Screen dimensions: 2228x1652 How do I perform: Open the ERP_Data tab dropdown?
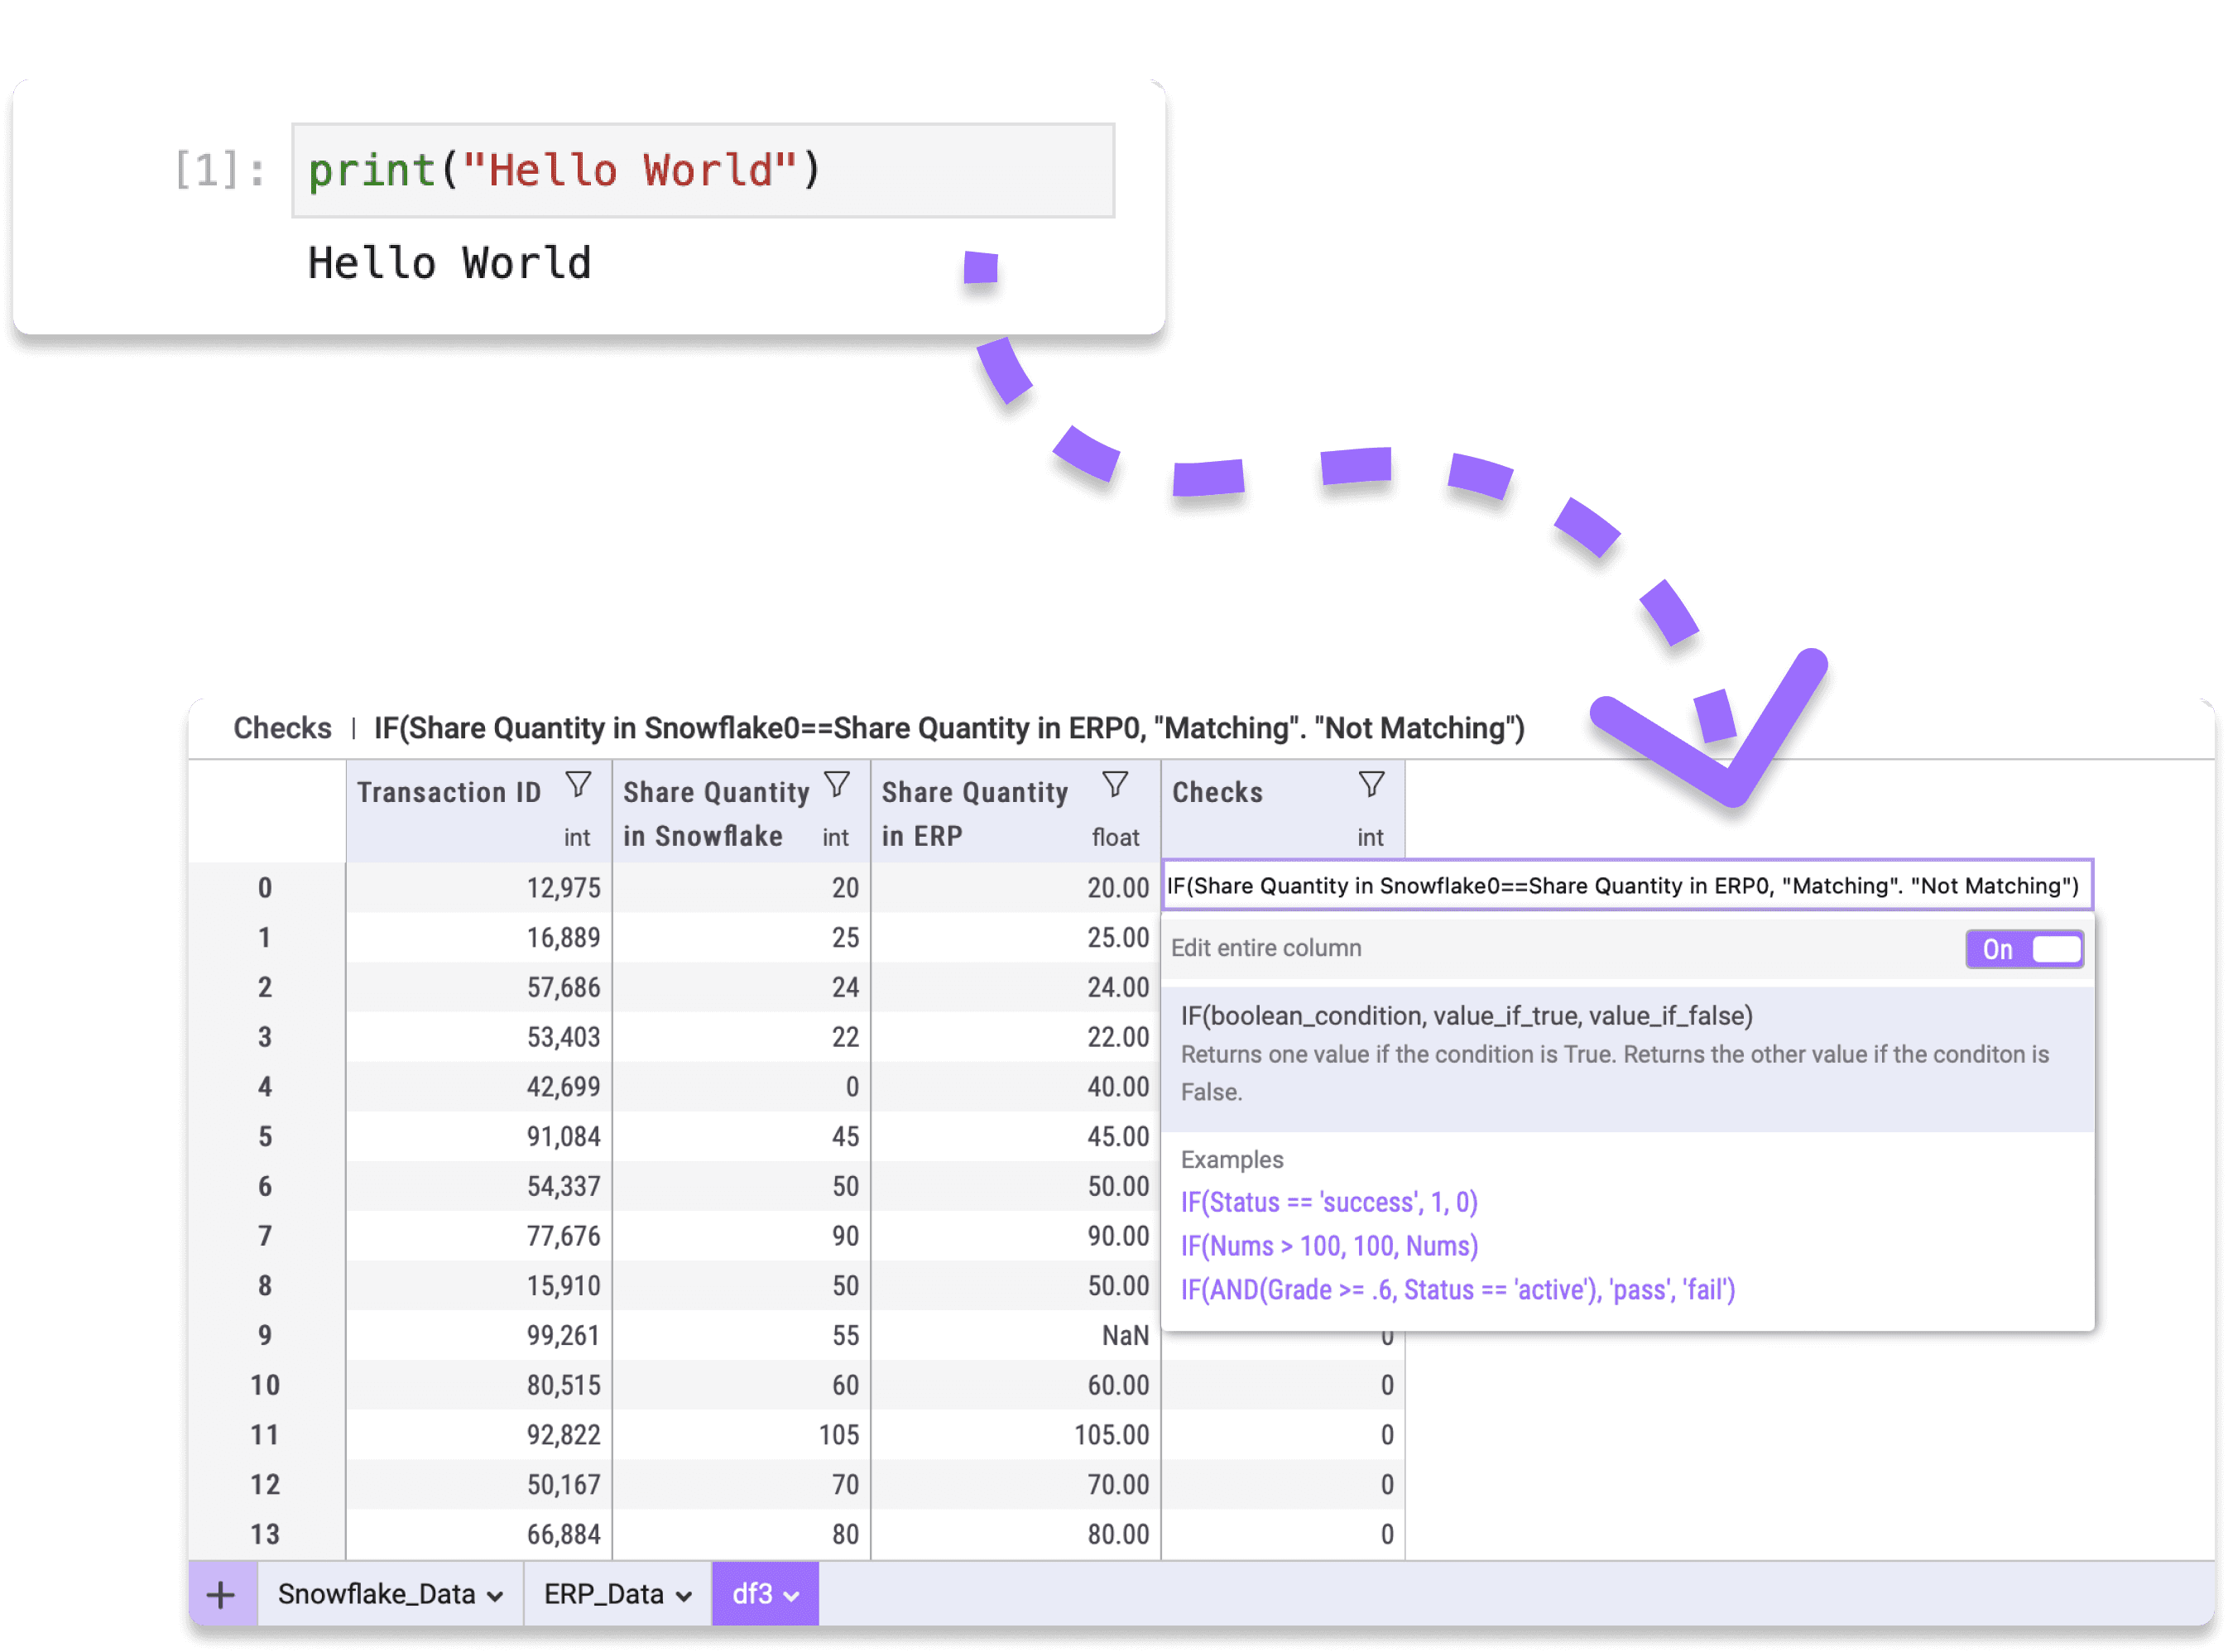[684, 1594]
